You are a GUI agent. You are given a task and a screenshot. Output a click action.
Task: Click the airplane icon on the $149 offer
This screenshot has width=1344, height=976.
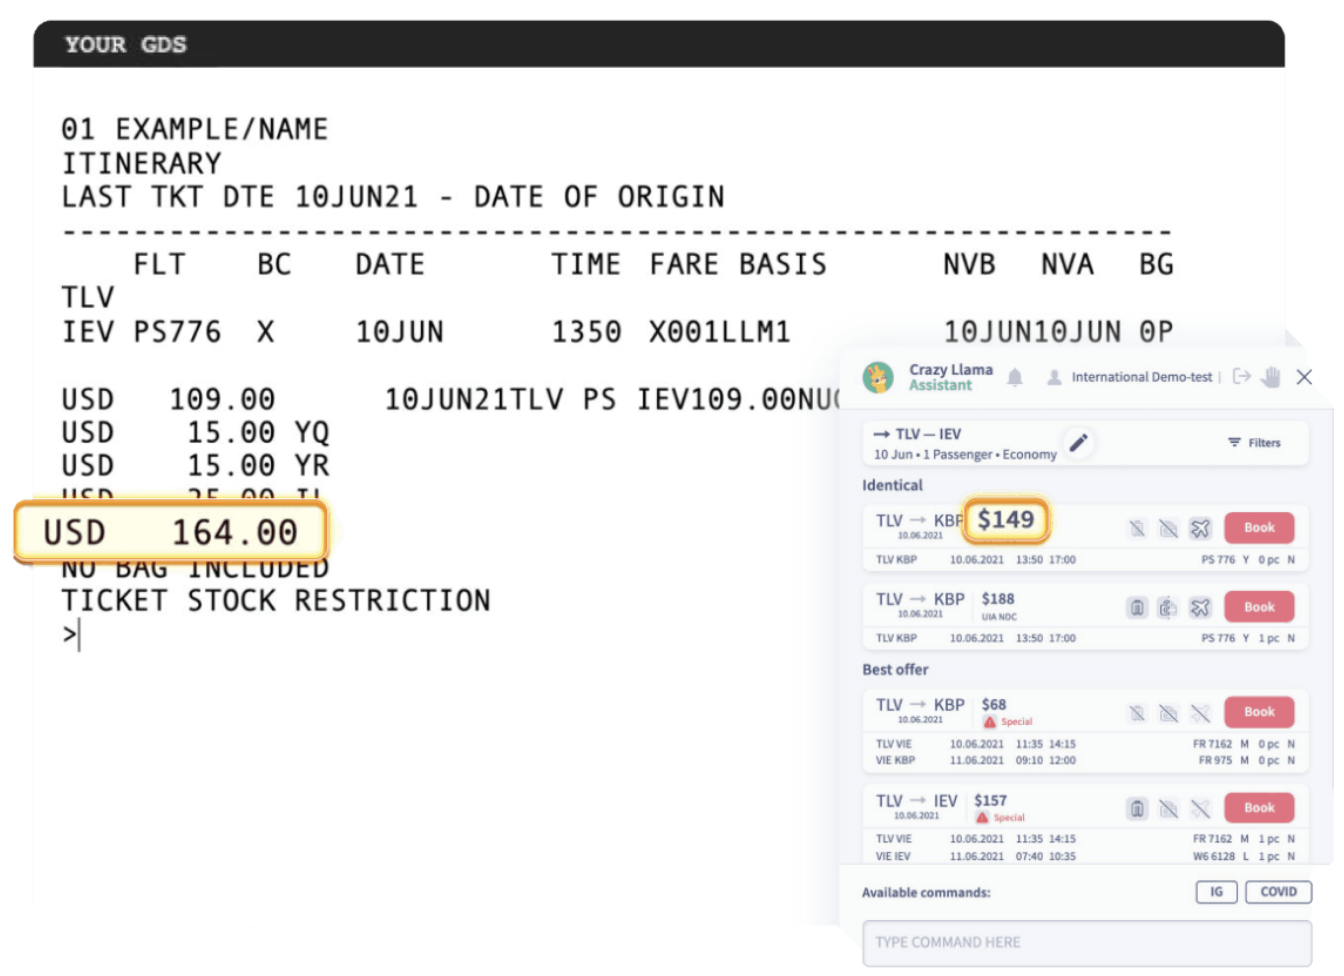tap(1200, 528)
